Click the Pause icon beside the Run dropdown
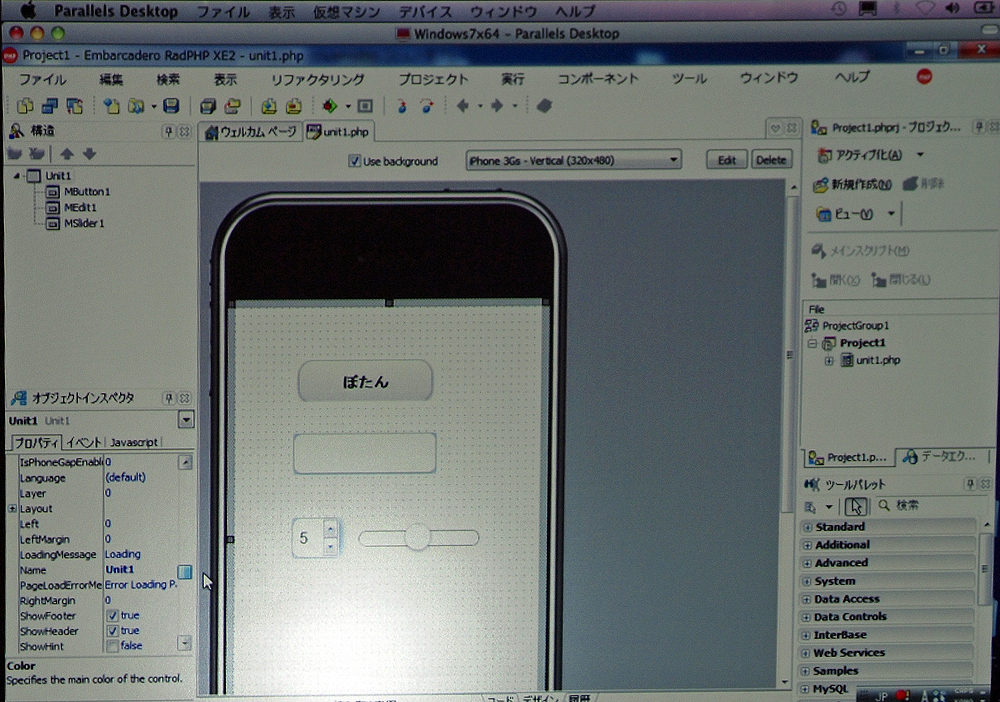Viewport: 1000px width, 702px height. 365,106
